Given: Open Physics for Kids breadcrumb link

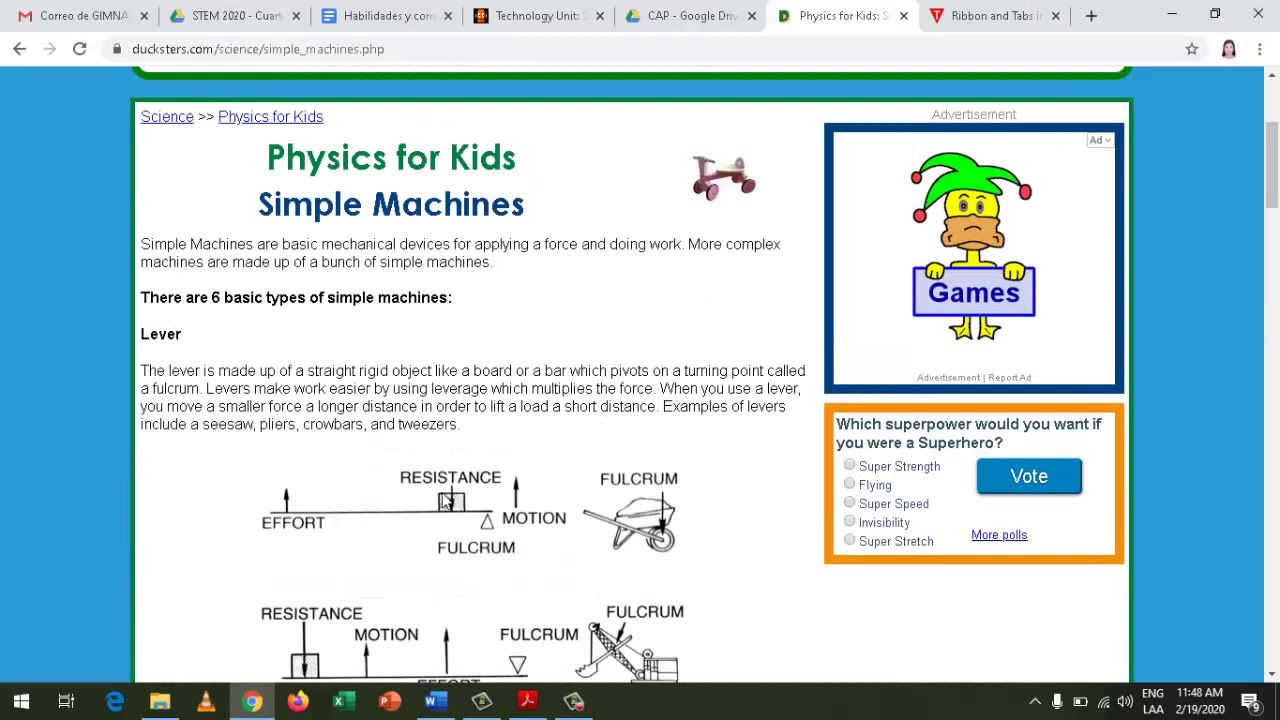Looking at the screenshot, I should tap(270, 117).
